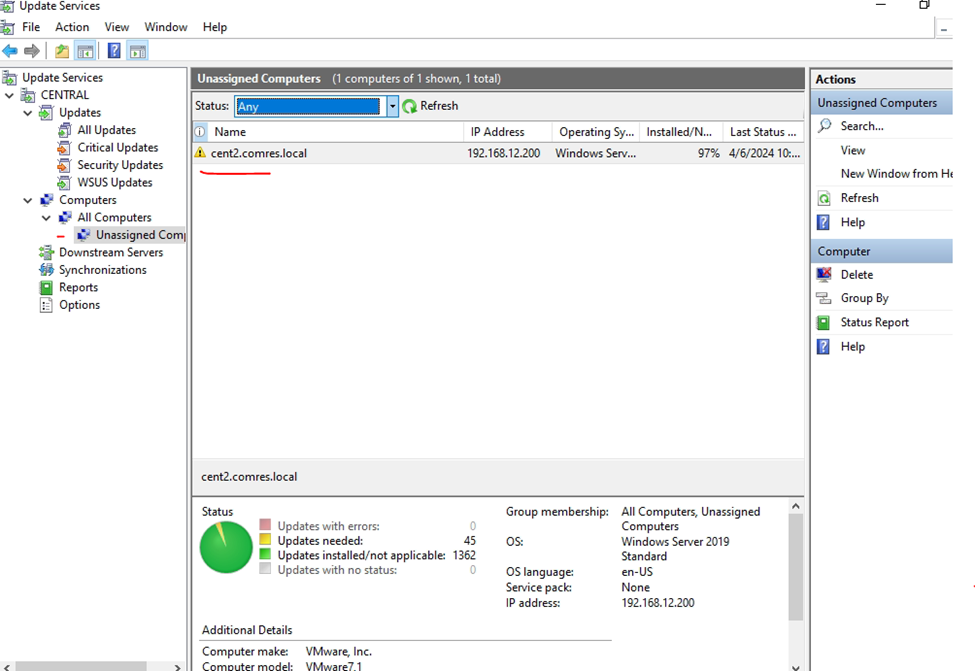Click Group By in Actions pane
The width and height of the screenshot is (975, 671).
tap(864, 299)
